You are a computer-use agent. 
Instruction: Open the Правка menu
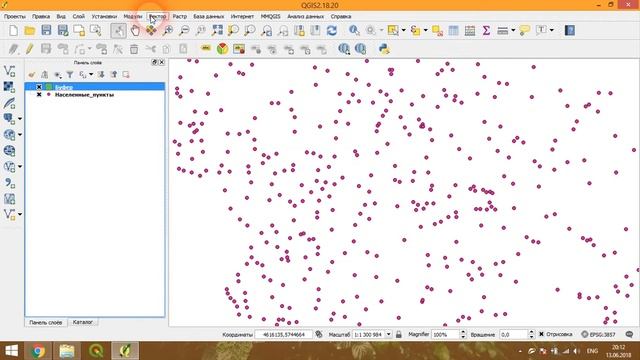pos(41,16)
